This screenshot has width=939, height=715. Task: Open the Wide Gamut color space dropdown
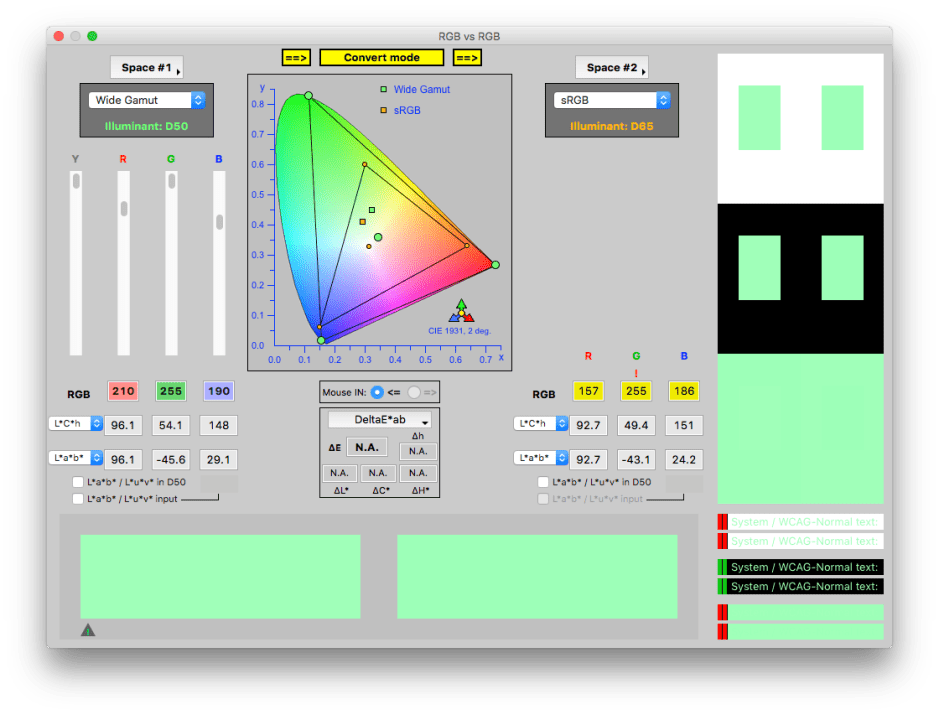coord(146,100)
